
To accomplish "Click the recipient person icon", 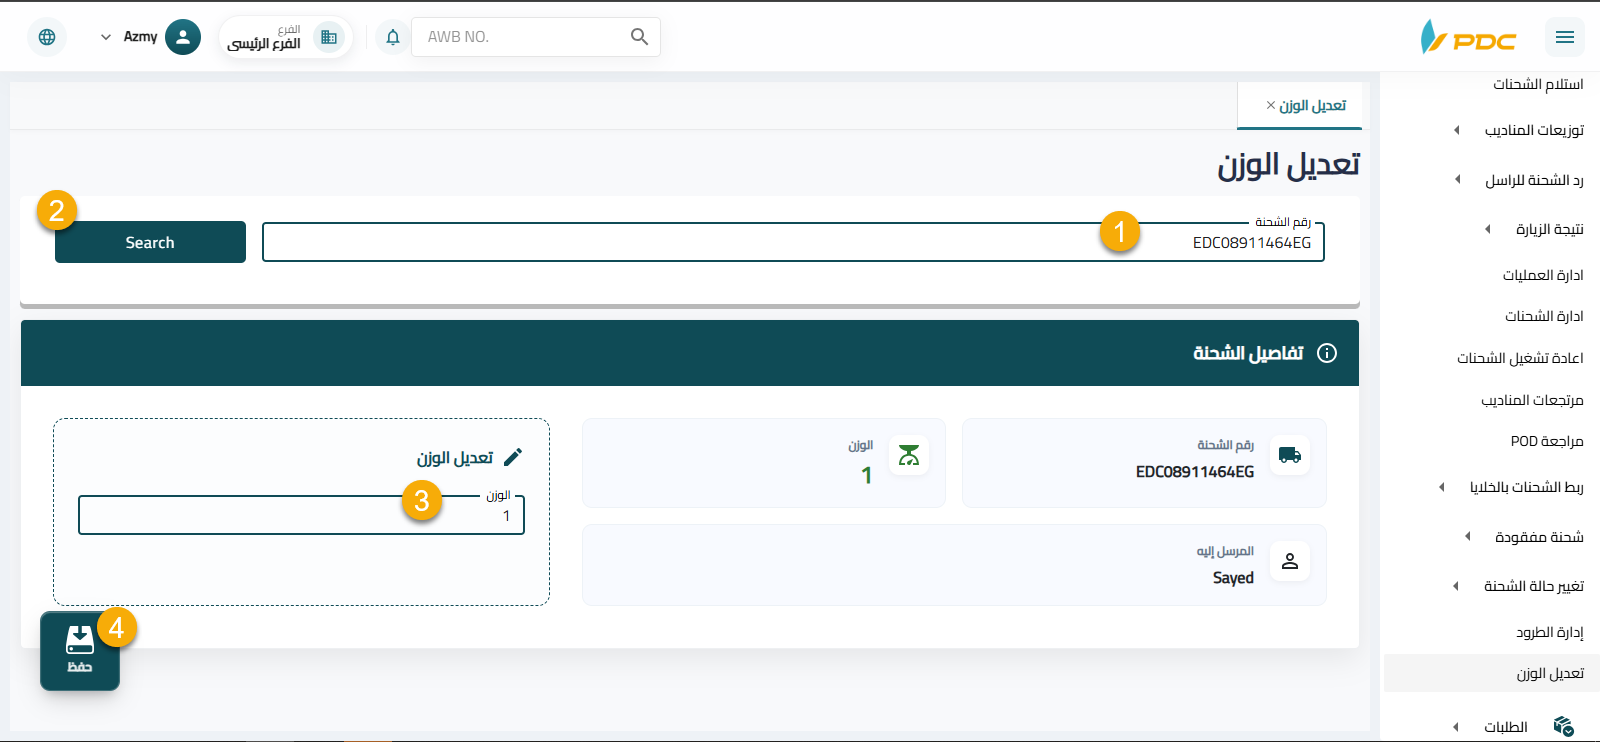I will point(1290,561).
